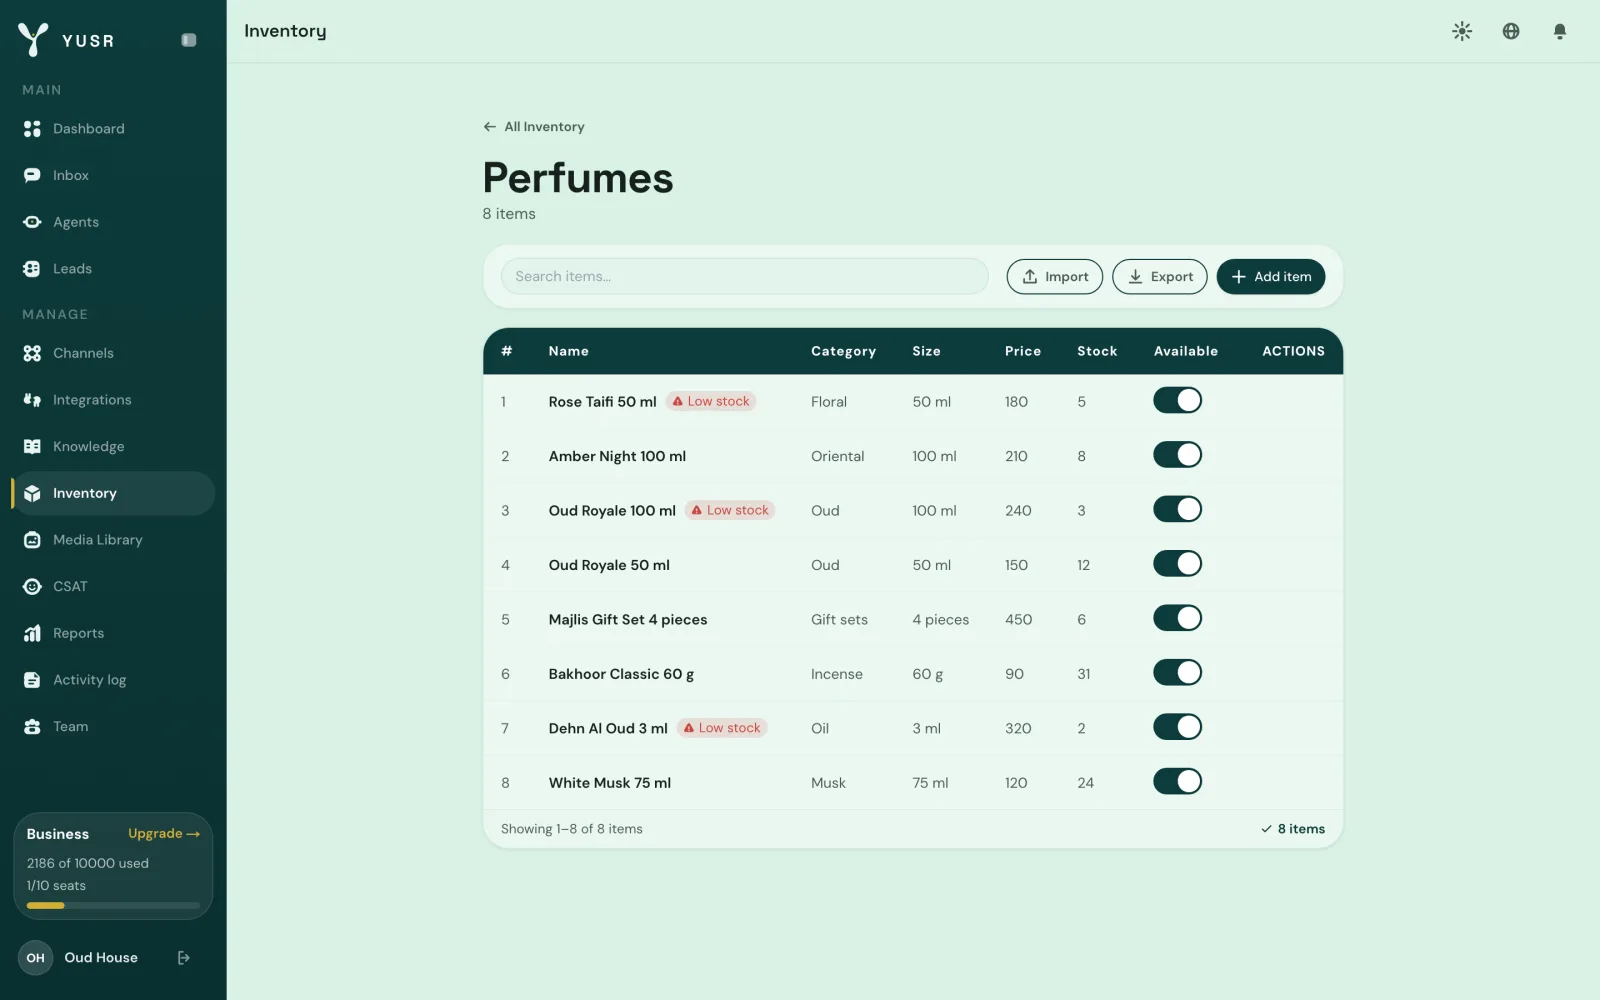Image resolution: width=1600 pixels, height=1000 pixels.
Task: Click the Low stock badge on Dehn Al Oud
Action: [722, 728]
